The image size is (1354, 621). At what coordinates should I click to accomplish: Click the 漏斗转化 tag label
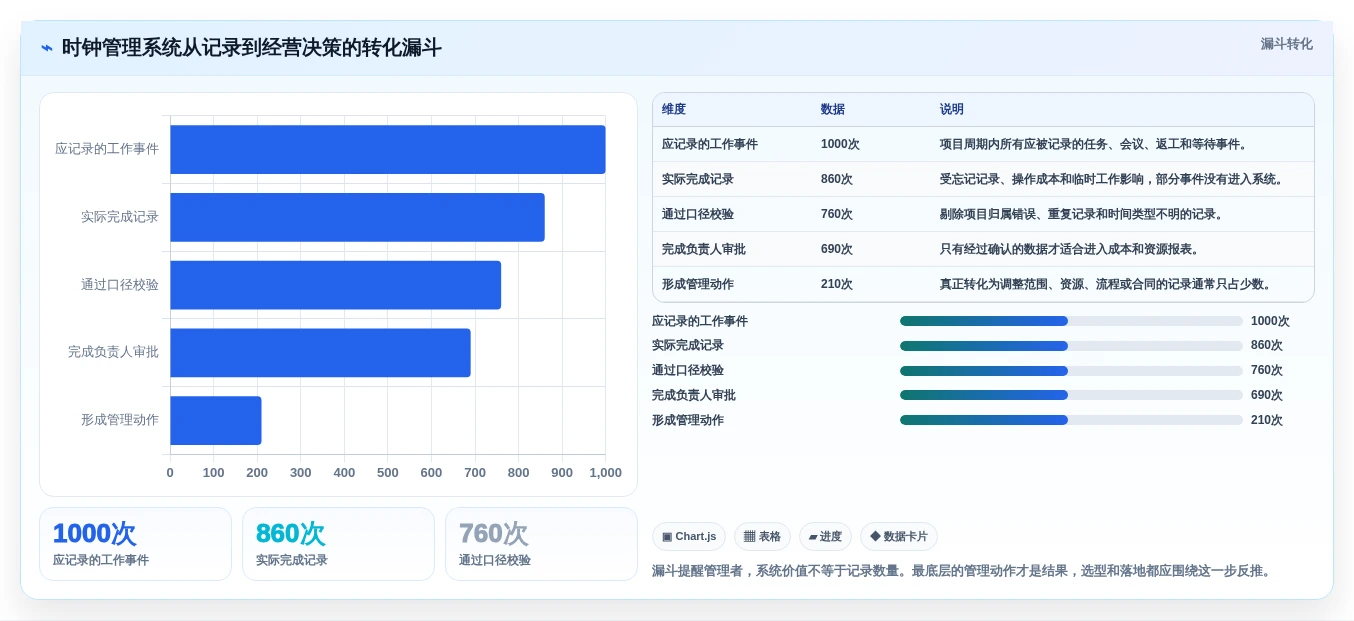pyautogui.click(x=1286, y=44)
